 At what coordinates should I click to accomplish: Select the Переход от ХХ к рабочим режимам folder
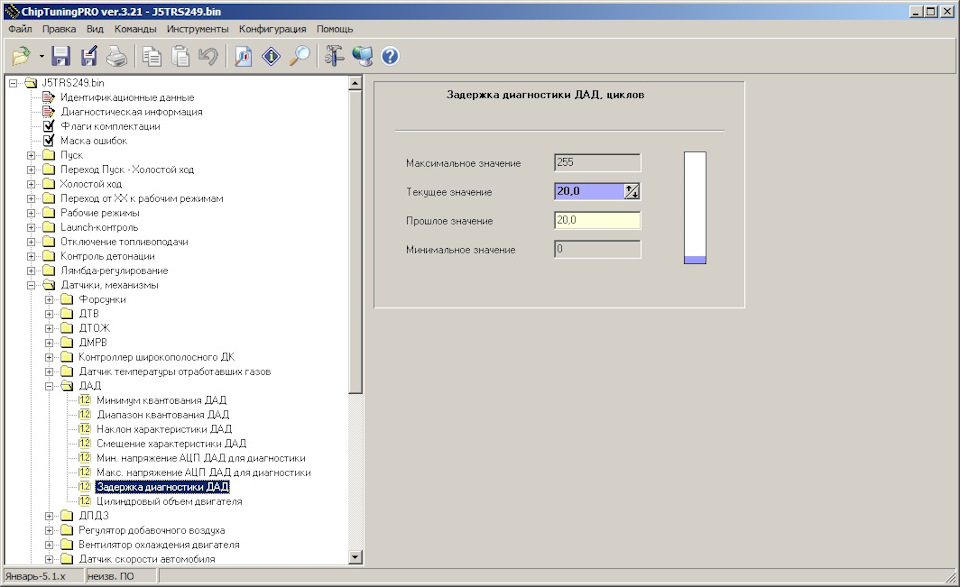[x=141, y=198]
